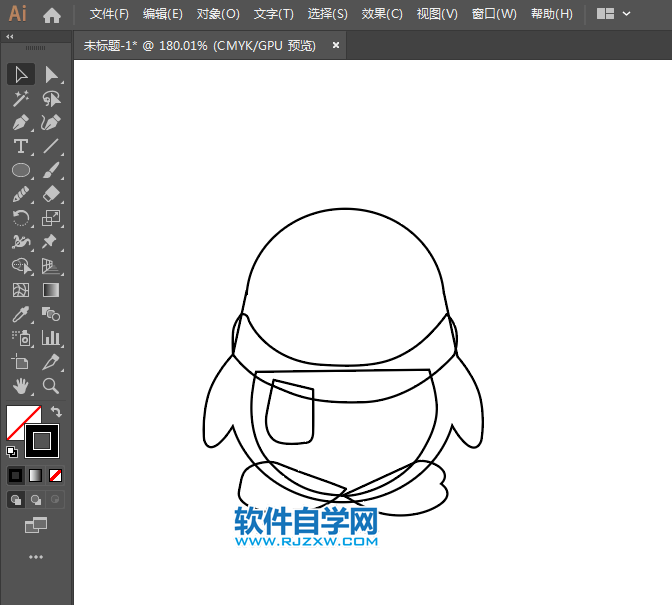
Task: Choose the Pen tool
Action: (20, 122)
